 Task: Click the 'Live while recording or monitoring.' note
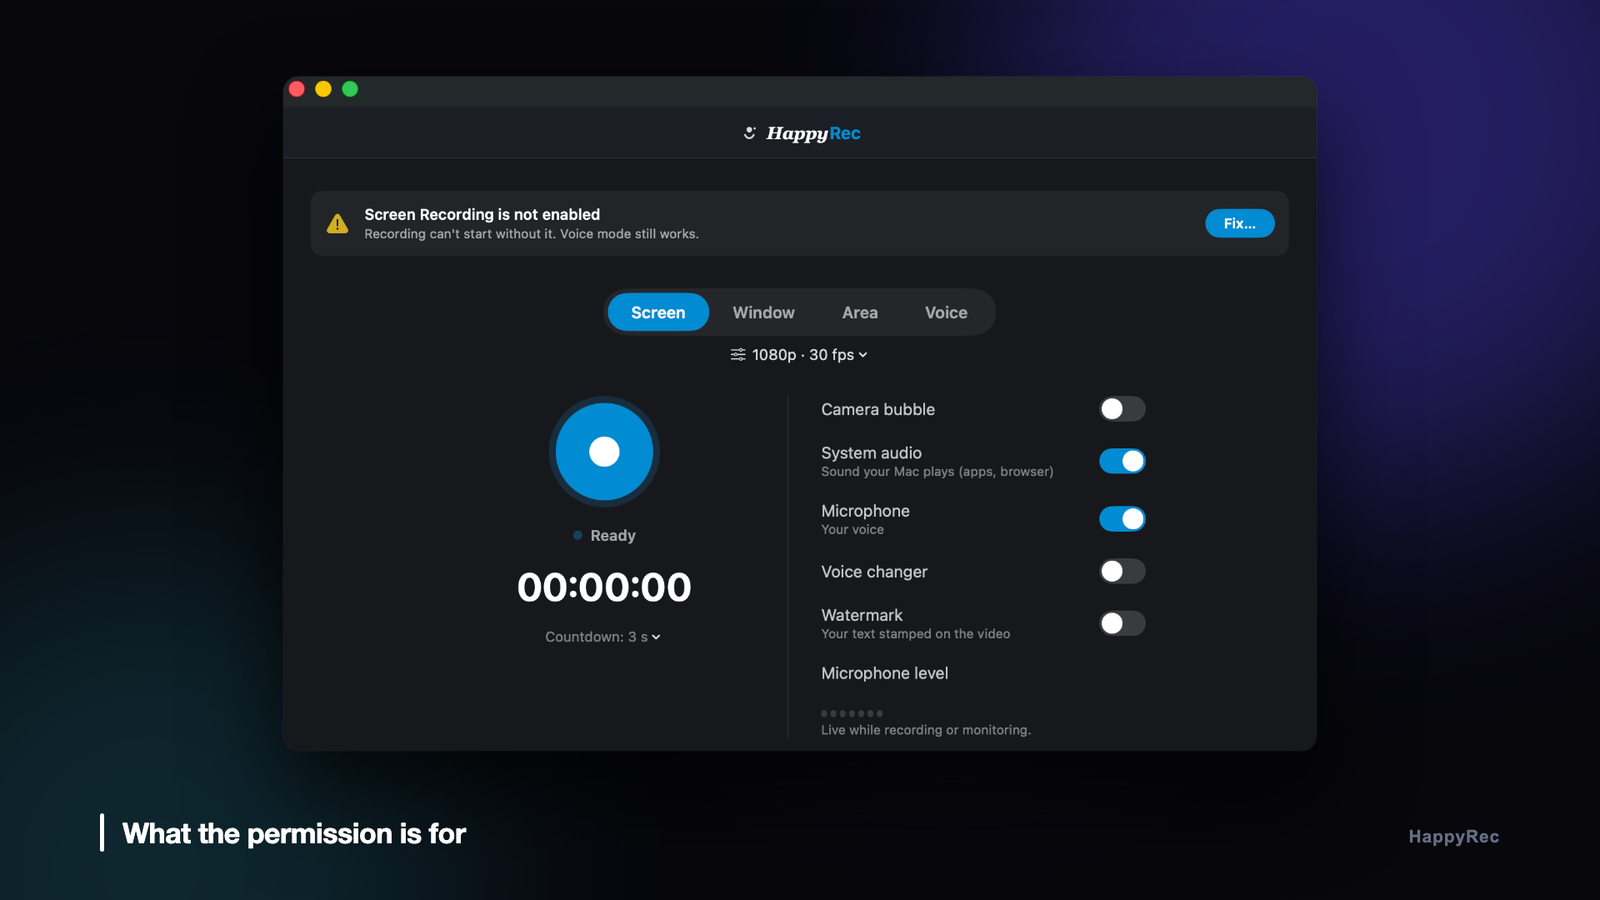(926, 730)
